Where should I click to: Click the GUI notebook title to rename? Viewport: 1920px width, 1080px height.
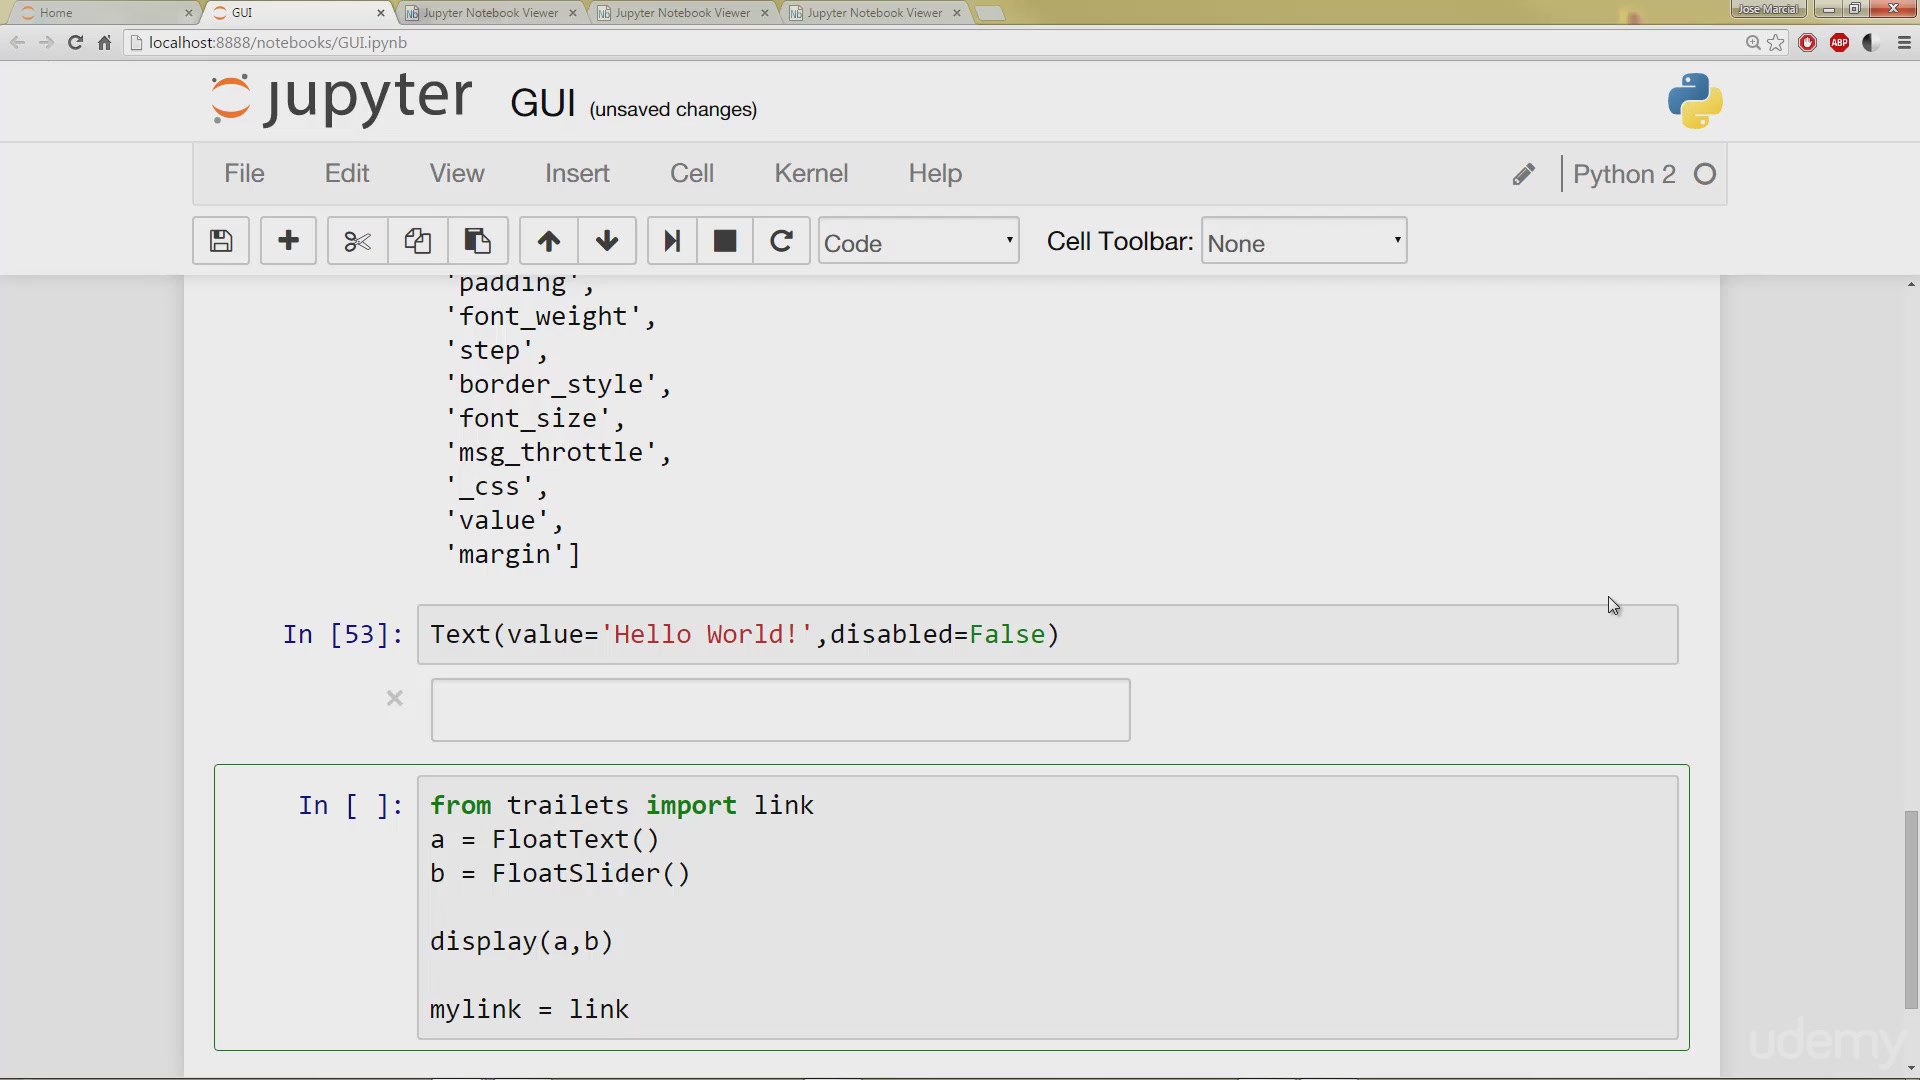tap(543, 104)
